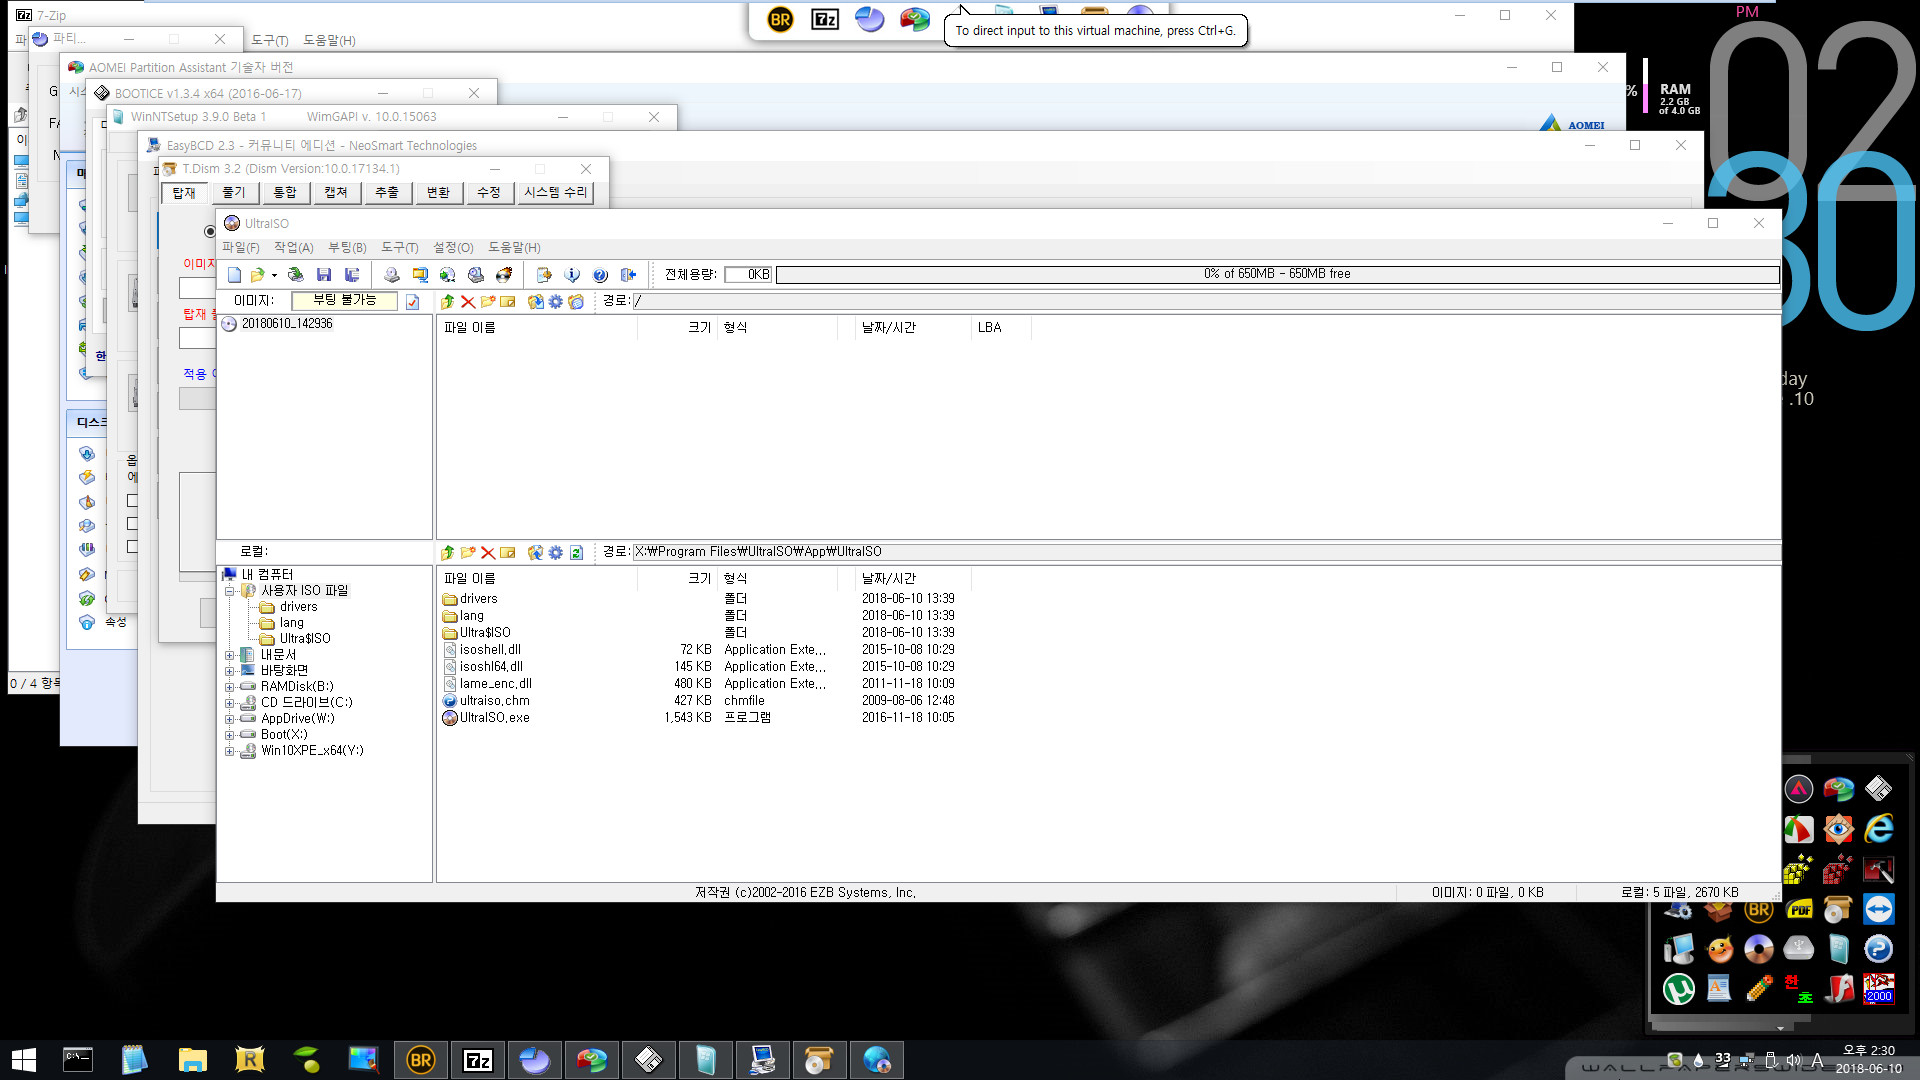Expand the RAMDisk(B:) tree node

point(229,687)
